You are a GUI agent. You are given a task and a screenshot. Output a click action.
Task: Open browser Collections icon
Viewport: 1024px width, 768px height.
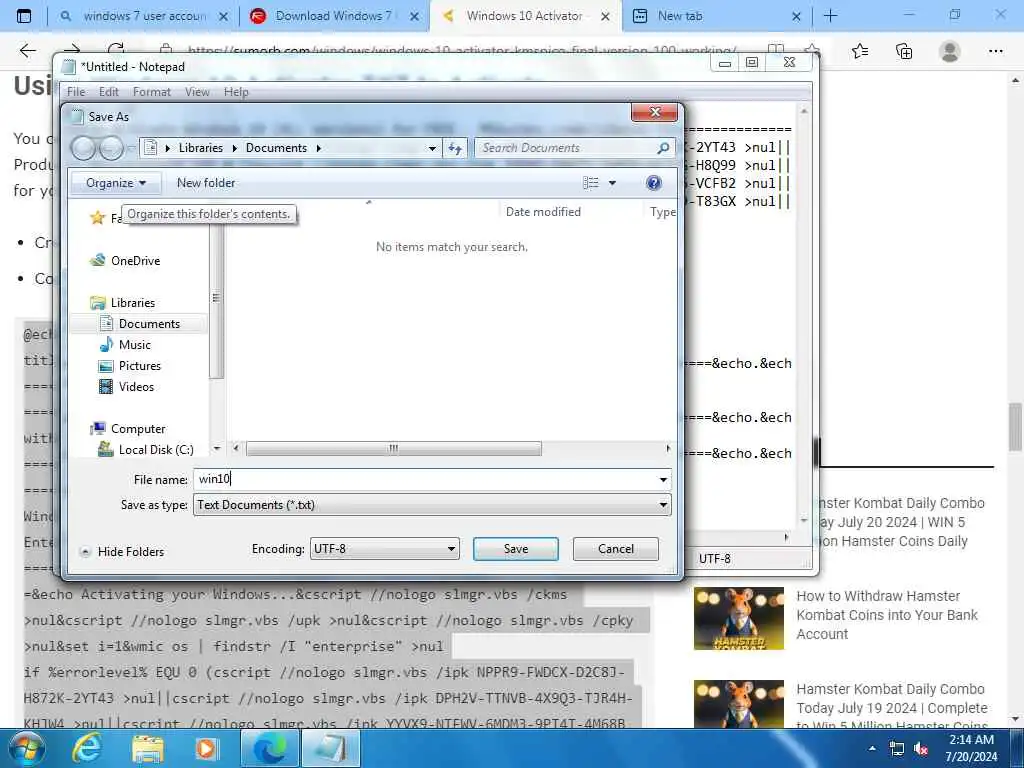pyautogui.click(x=904, y=51)
